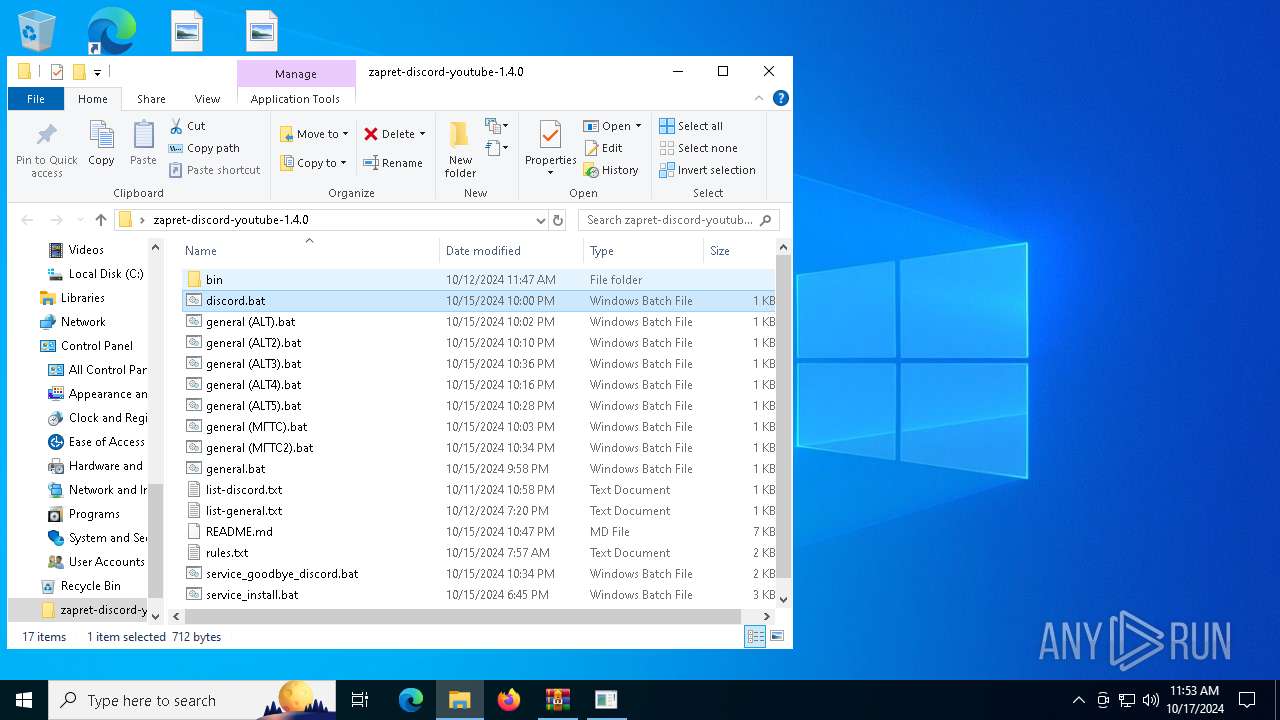This screenshot has width=1280, height=720.
Task: Open Explorer Help question mark icon
Action: [781, 98]
